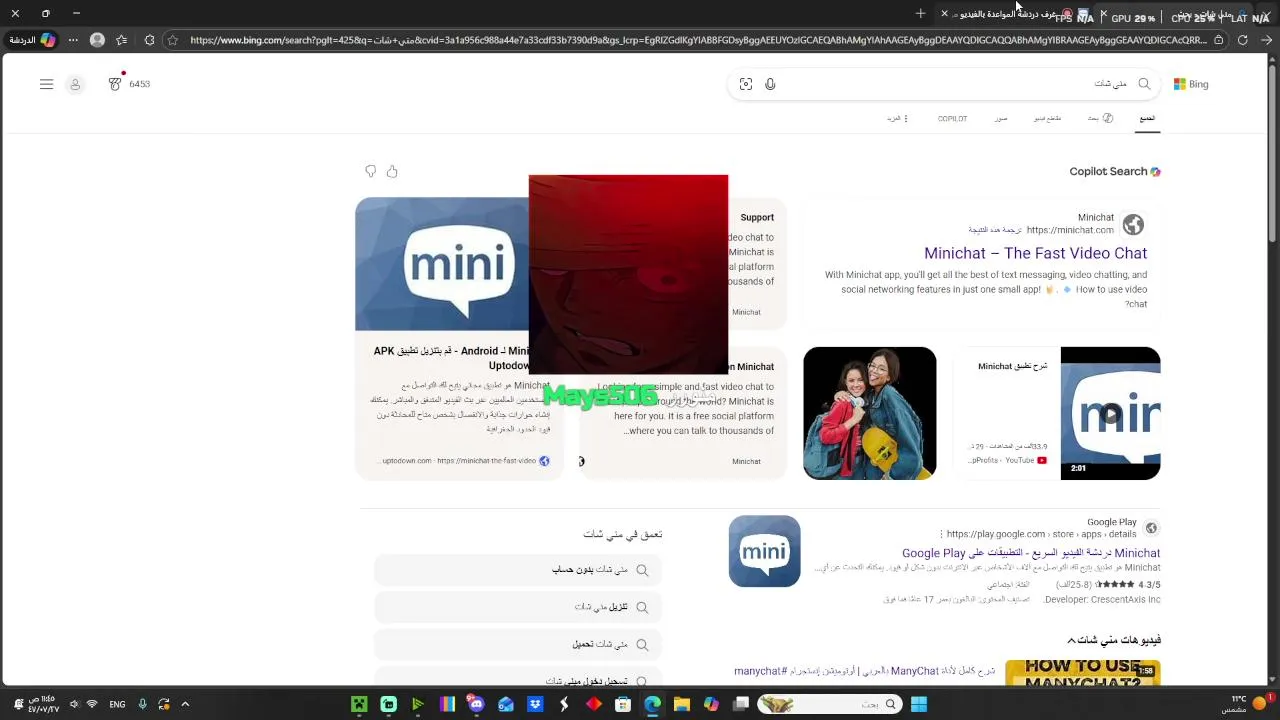Collapse the فيديوهات مني شات section
The height and width of the screenshot is (720, 1280).
coord(1113,640)
